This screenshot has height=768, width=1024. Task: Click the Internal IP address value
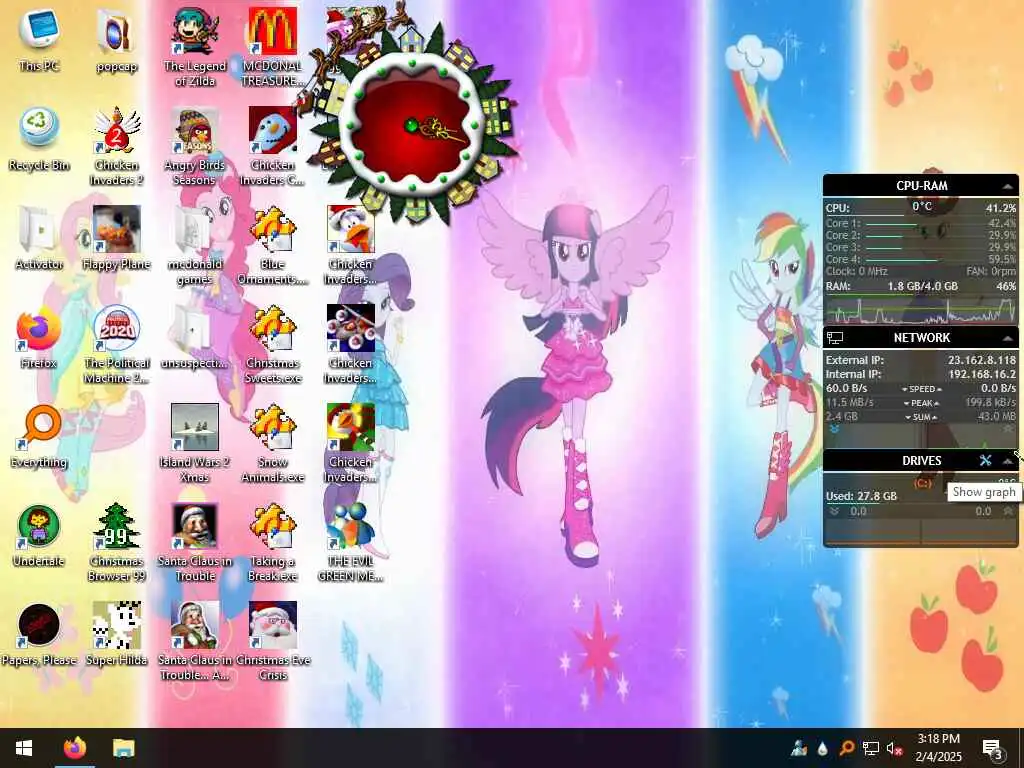(982, 374)
